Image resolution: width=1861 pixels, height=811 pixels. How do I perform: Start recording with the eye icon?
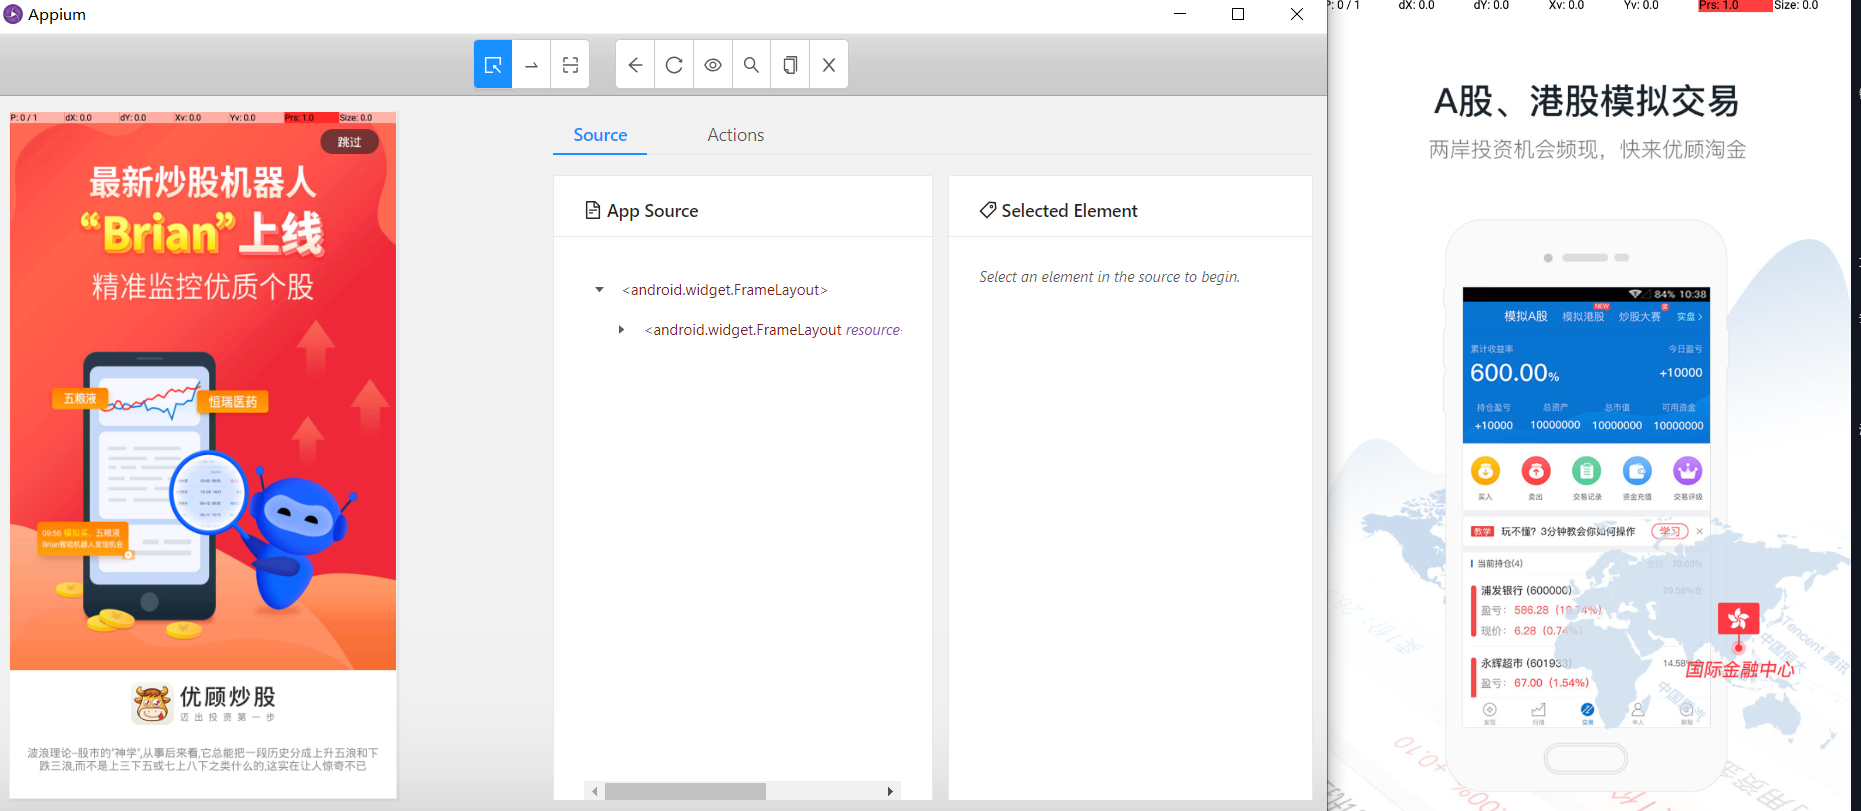(x=713, y=65)
